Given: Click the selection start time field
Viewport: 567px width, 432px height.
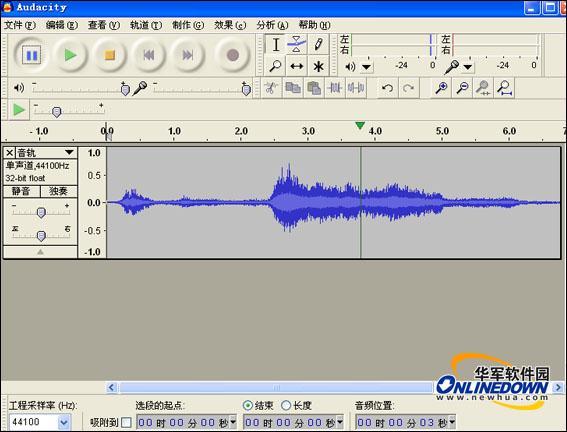Looking at the screenshot, I should point(187,422).
